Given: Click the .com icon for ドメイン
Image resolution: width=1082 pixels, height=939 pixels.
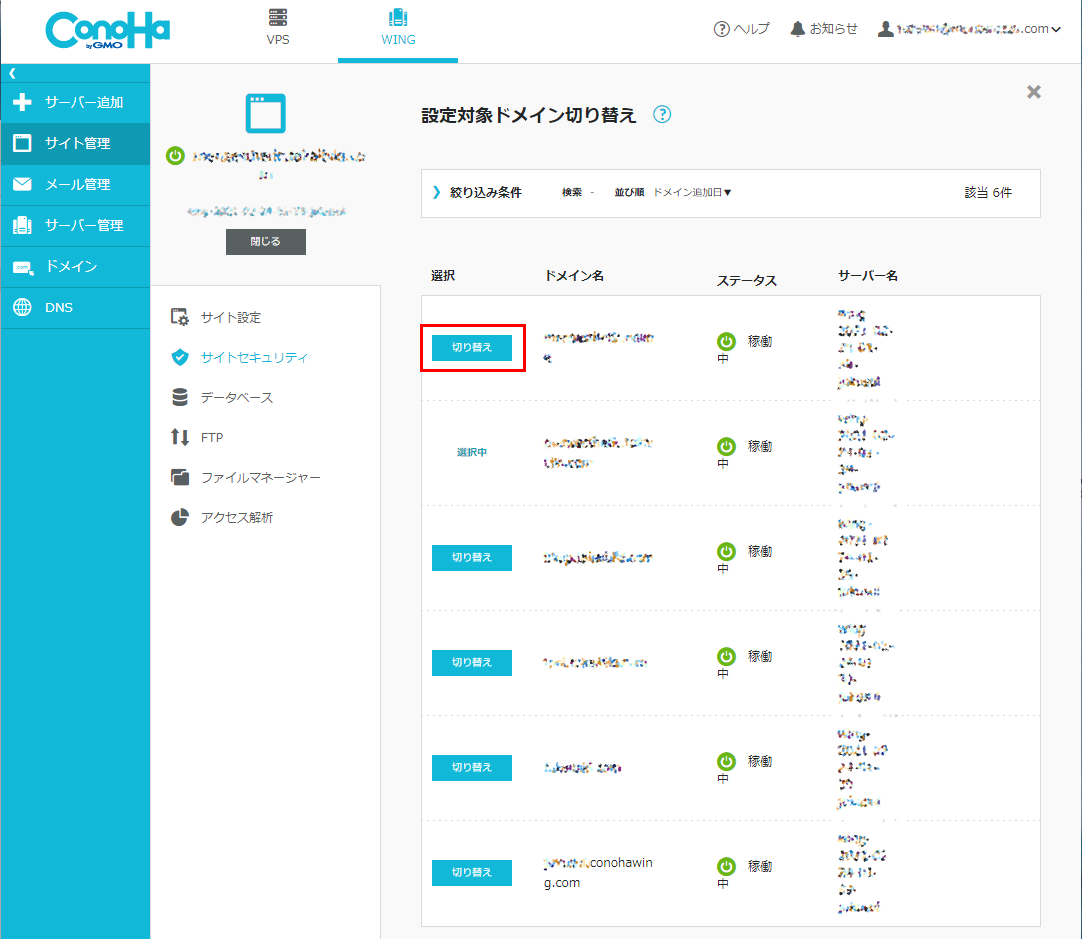Looking at the screenshot, I should [x=23, y=267].
